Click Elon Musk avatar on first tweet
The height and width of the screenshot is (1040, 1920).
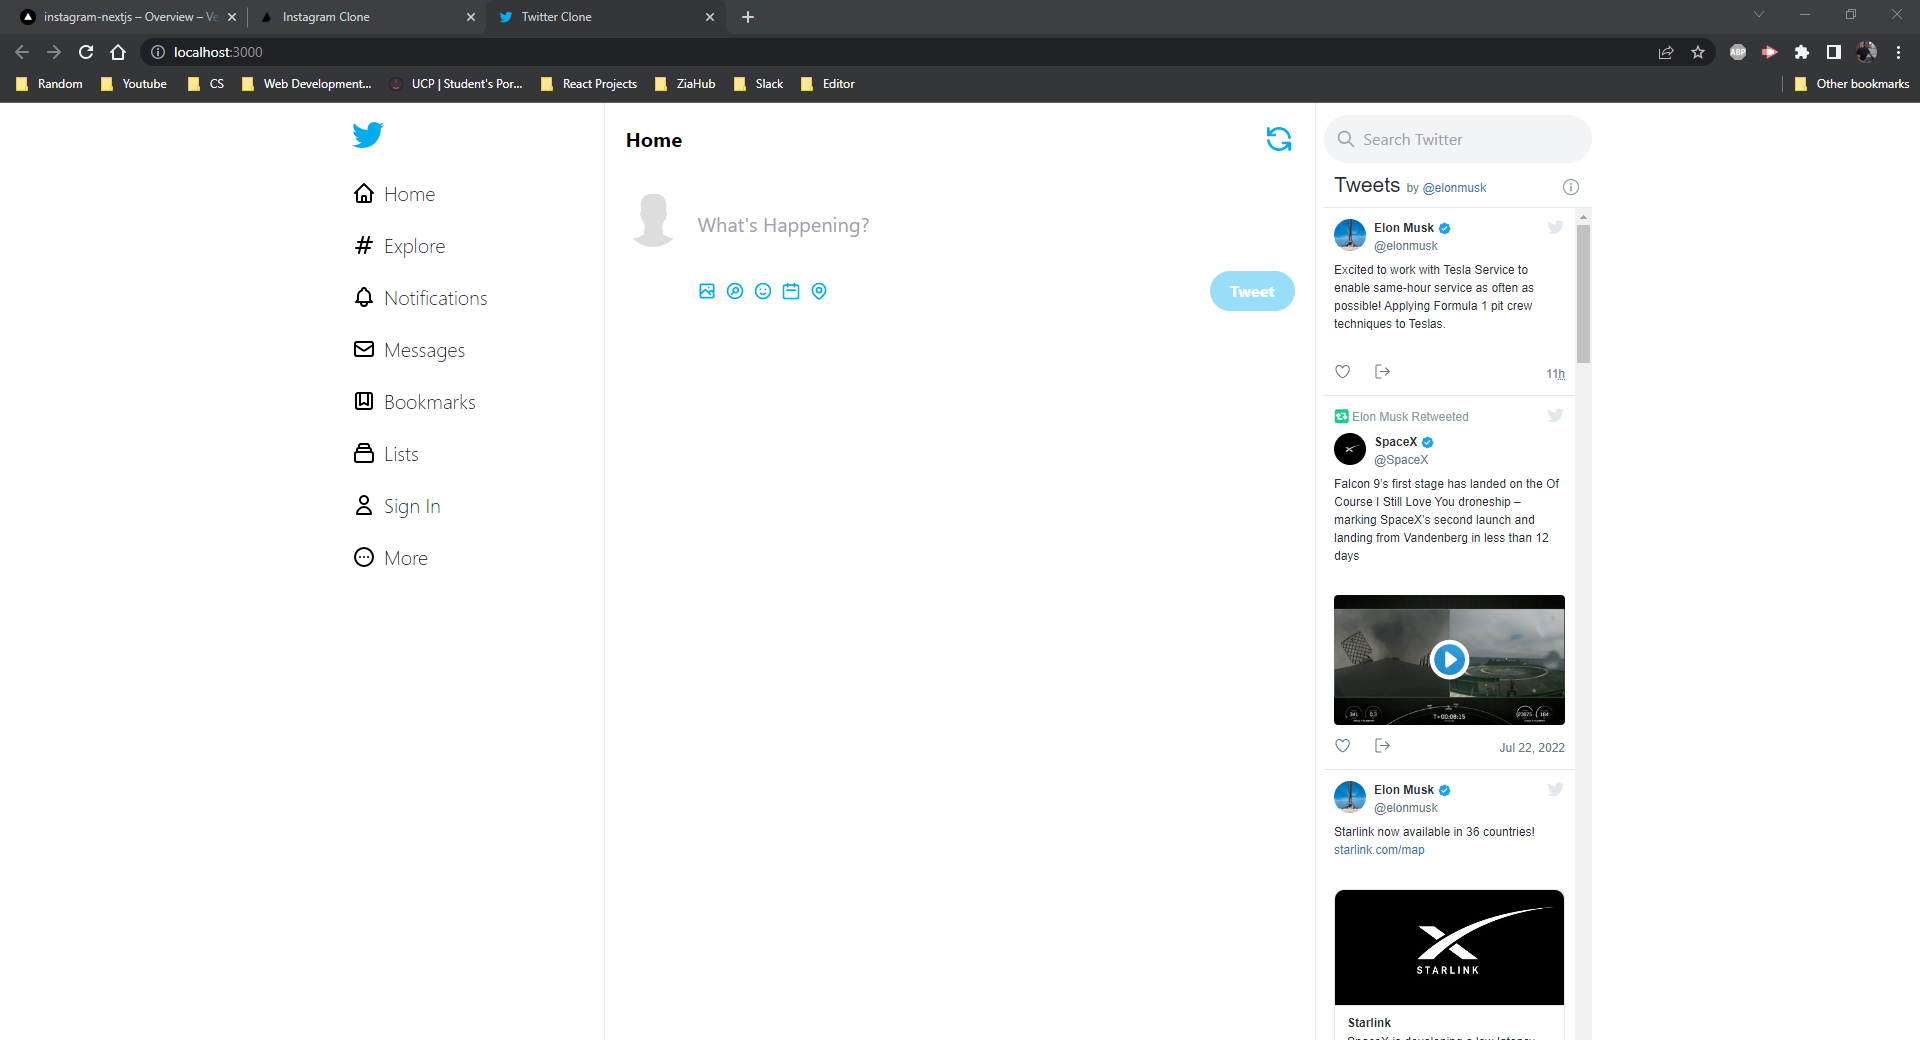coord(1350,235)
